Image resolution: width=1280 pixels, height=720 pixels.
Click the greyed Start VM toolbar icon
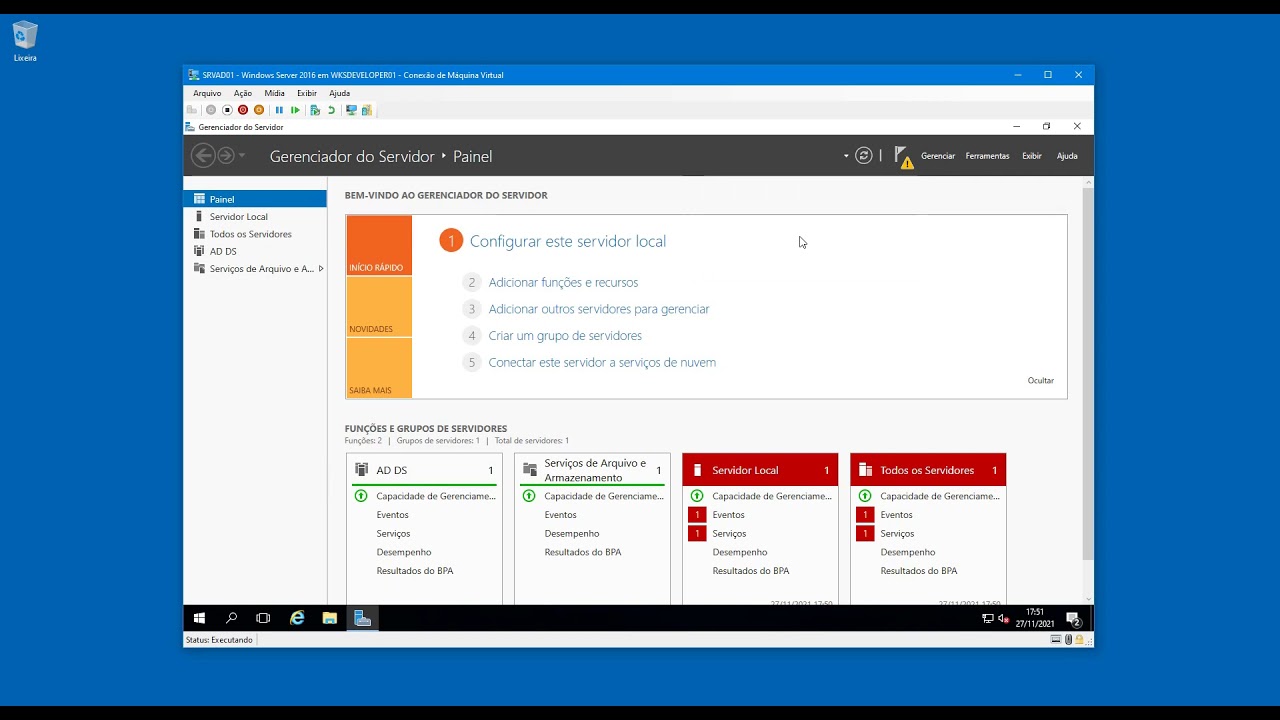[x=211, y=110]
